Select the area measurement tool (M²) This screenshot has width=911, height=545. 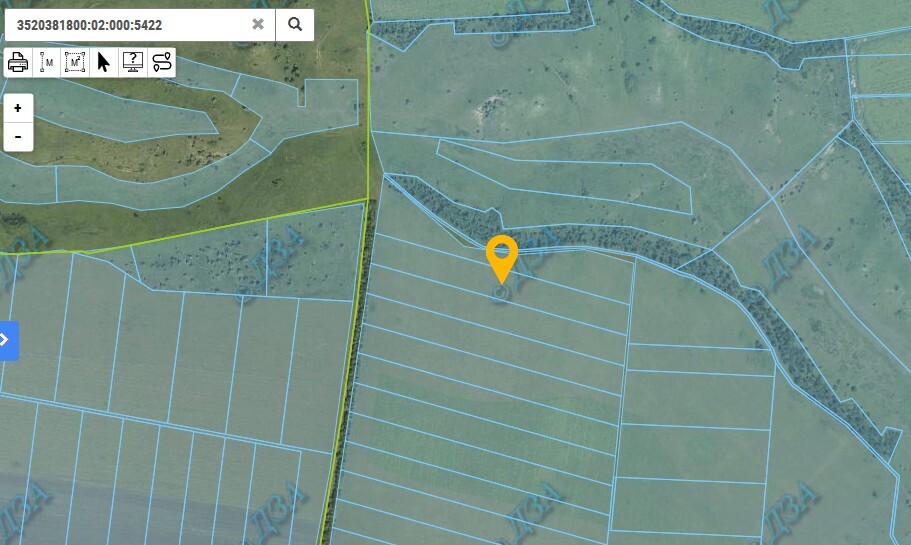(75, 62)
